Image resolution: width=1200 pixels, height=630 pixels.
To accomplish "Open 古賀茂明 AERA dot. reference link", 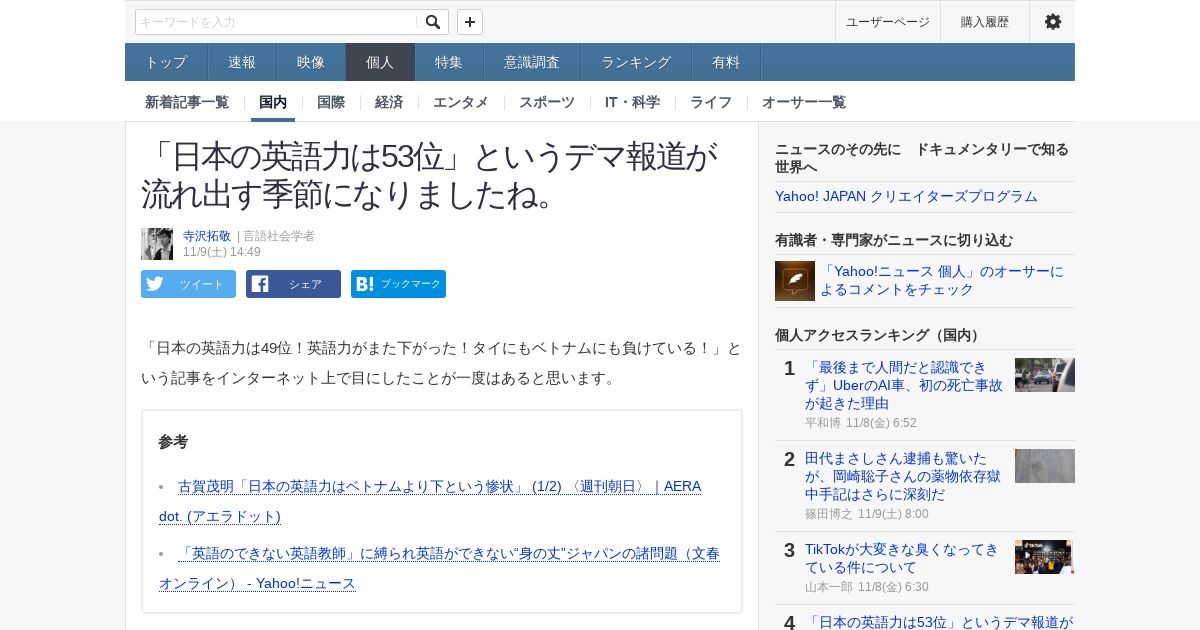I will click(430, 501).
